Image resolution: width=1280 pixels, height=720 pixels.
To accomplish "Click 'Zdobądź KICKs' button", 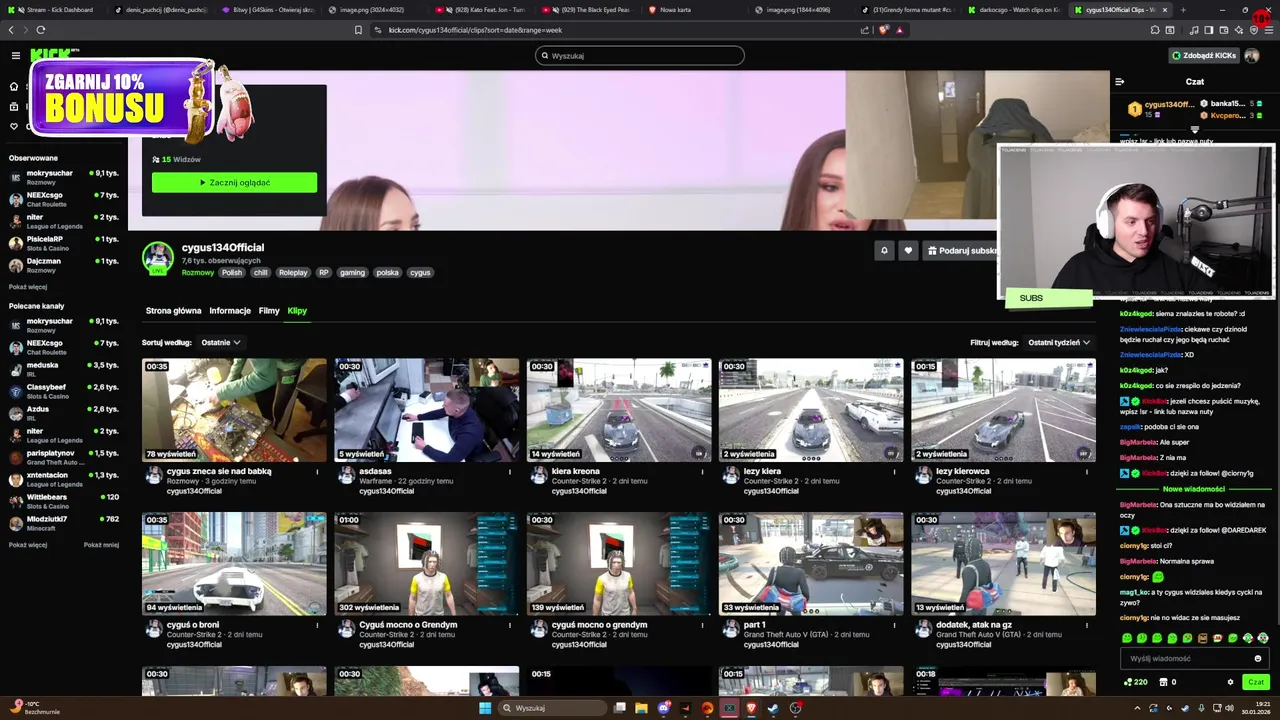I will click(1204, 55).
